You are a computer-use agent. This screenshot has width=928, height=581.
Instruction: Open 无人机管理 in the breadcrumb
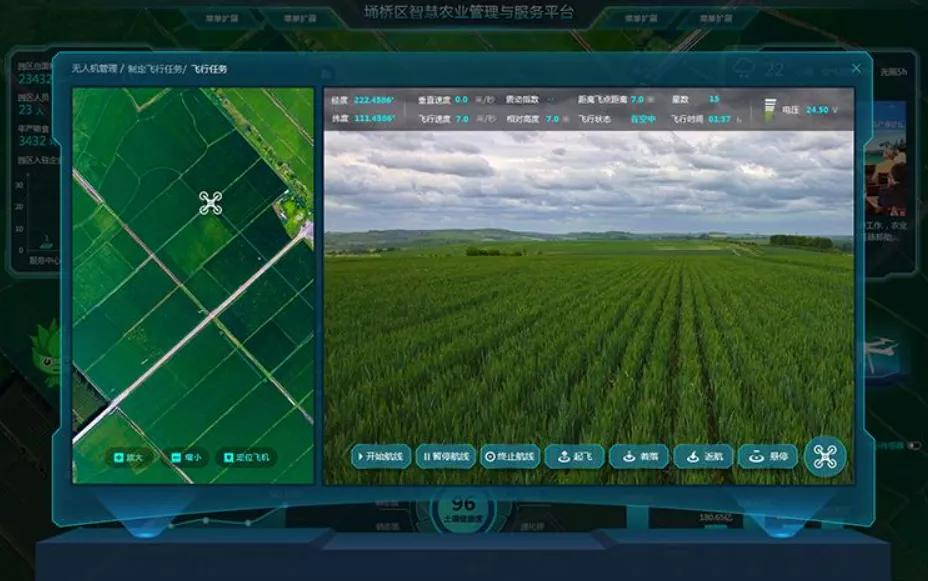tap(94, 69)
